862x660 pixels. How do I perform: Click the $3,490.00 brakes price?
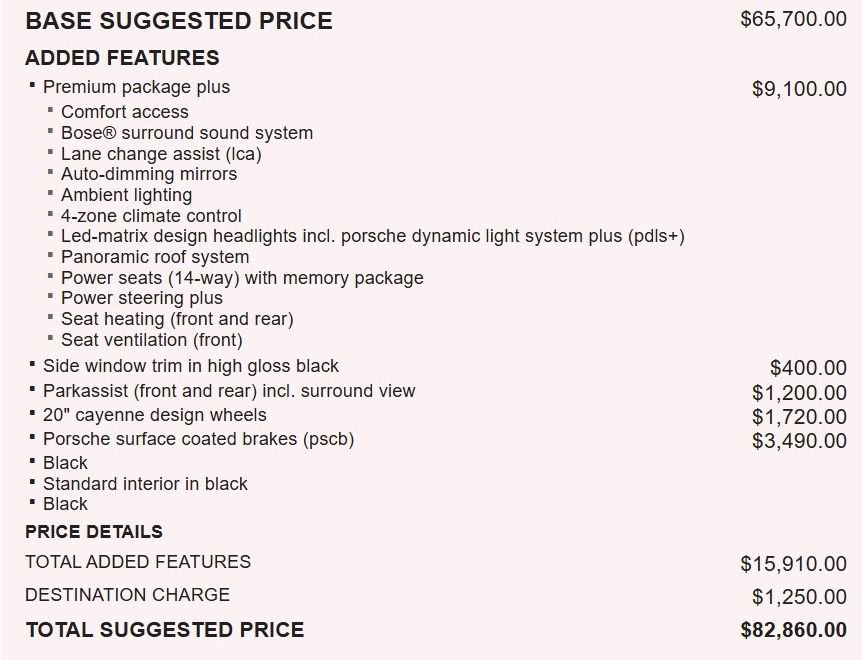(x=799, y=441)
